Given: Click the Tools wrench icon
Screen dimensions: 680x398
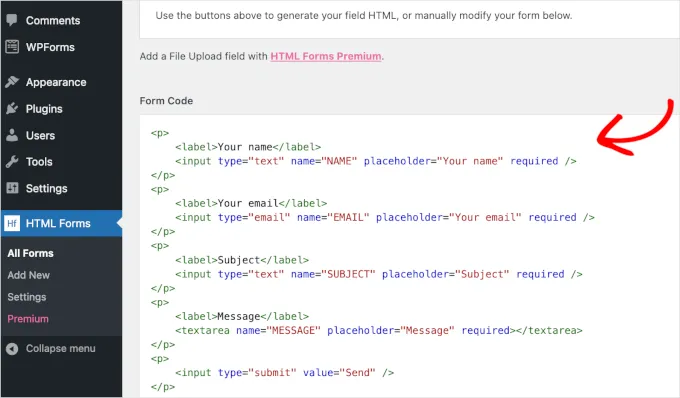Looking at the screenshot, I should point(12,162).
